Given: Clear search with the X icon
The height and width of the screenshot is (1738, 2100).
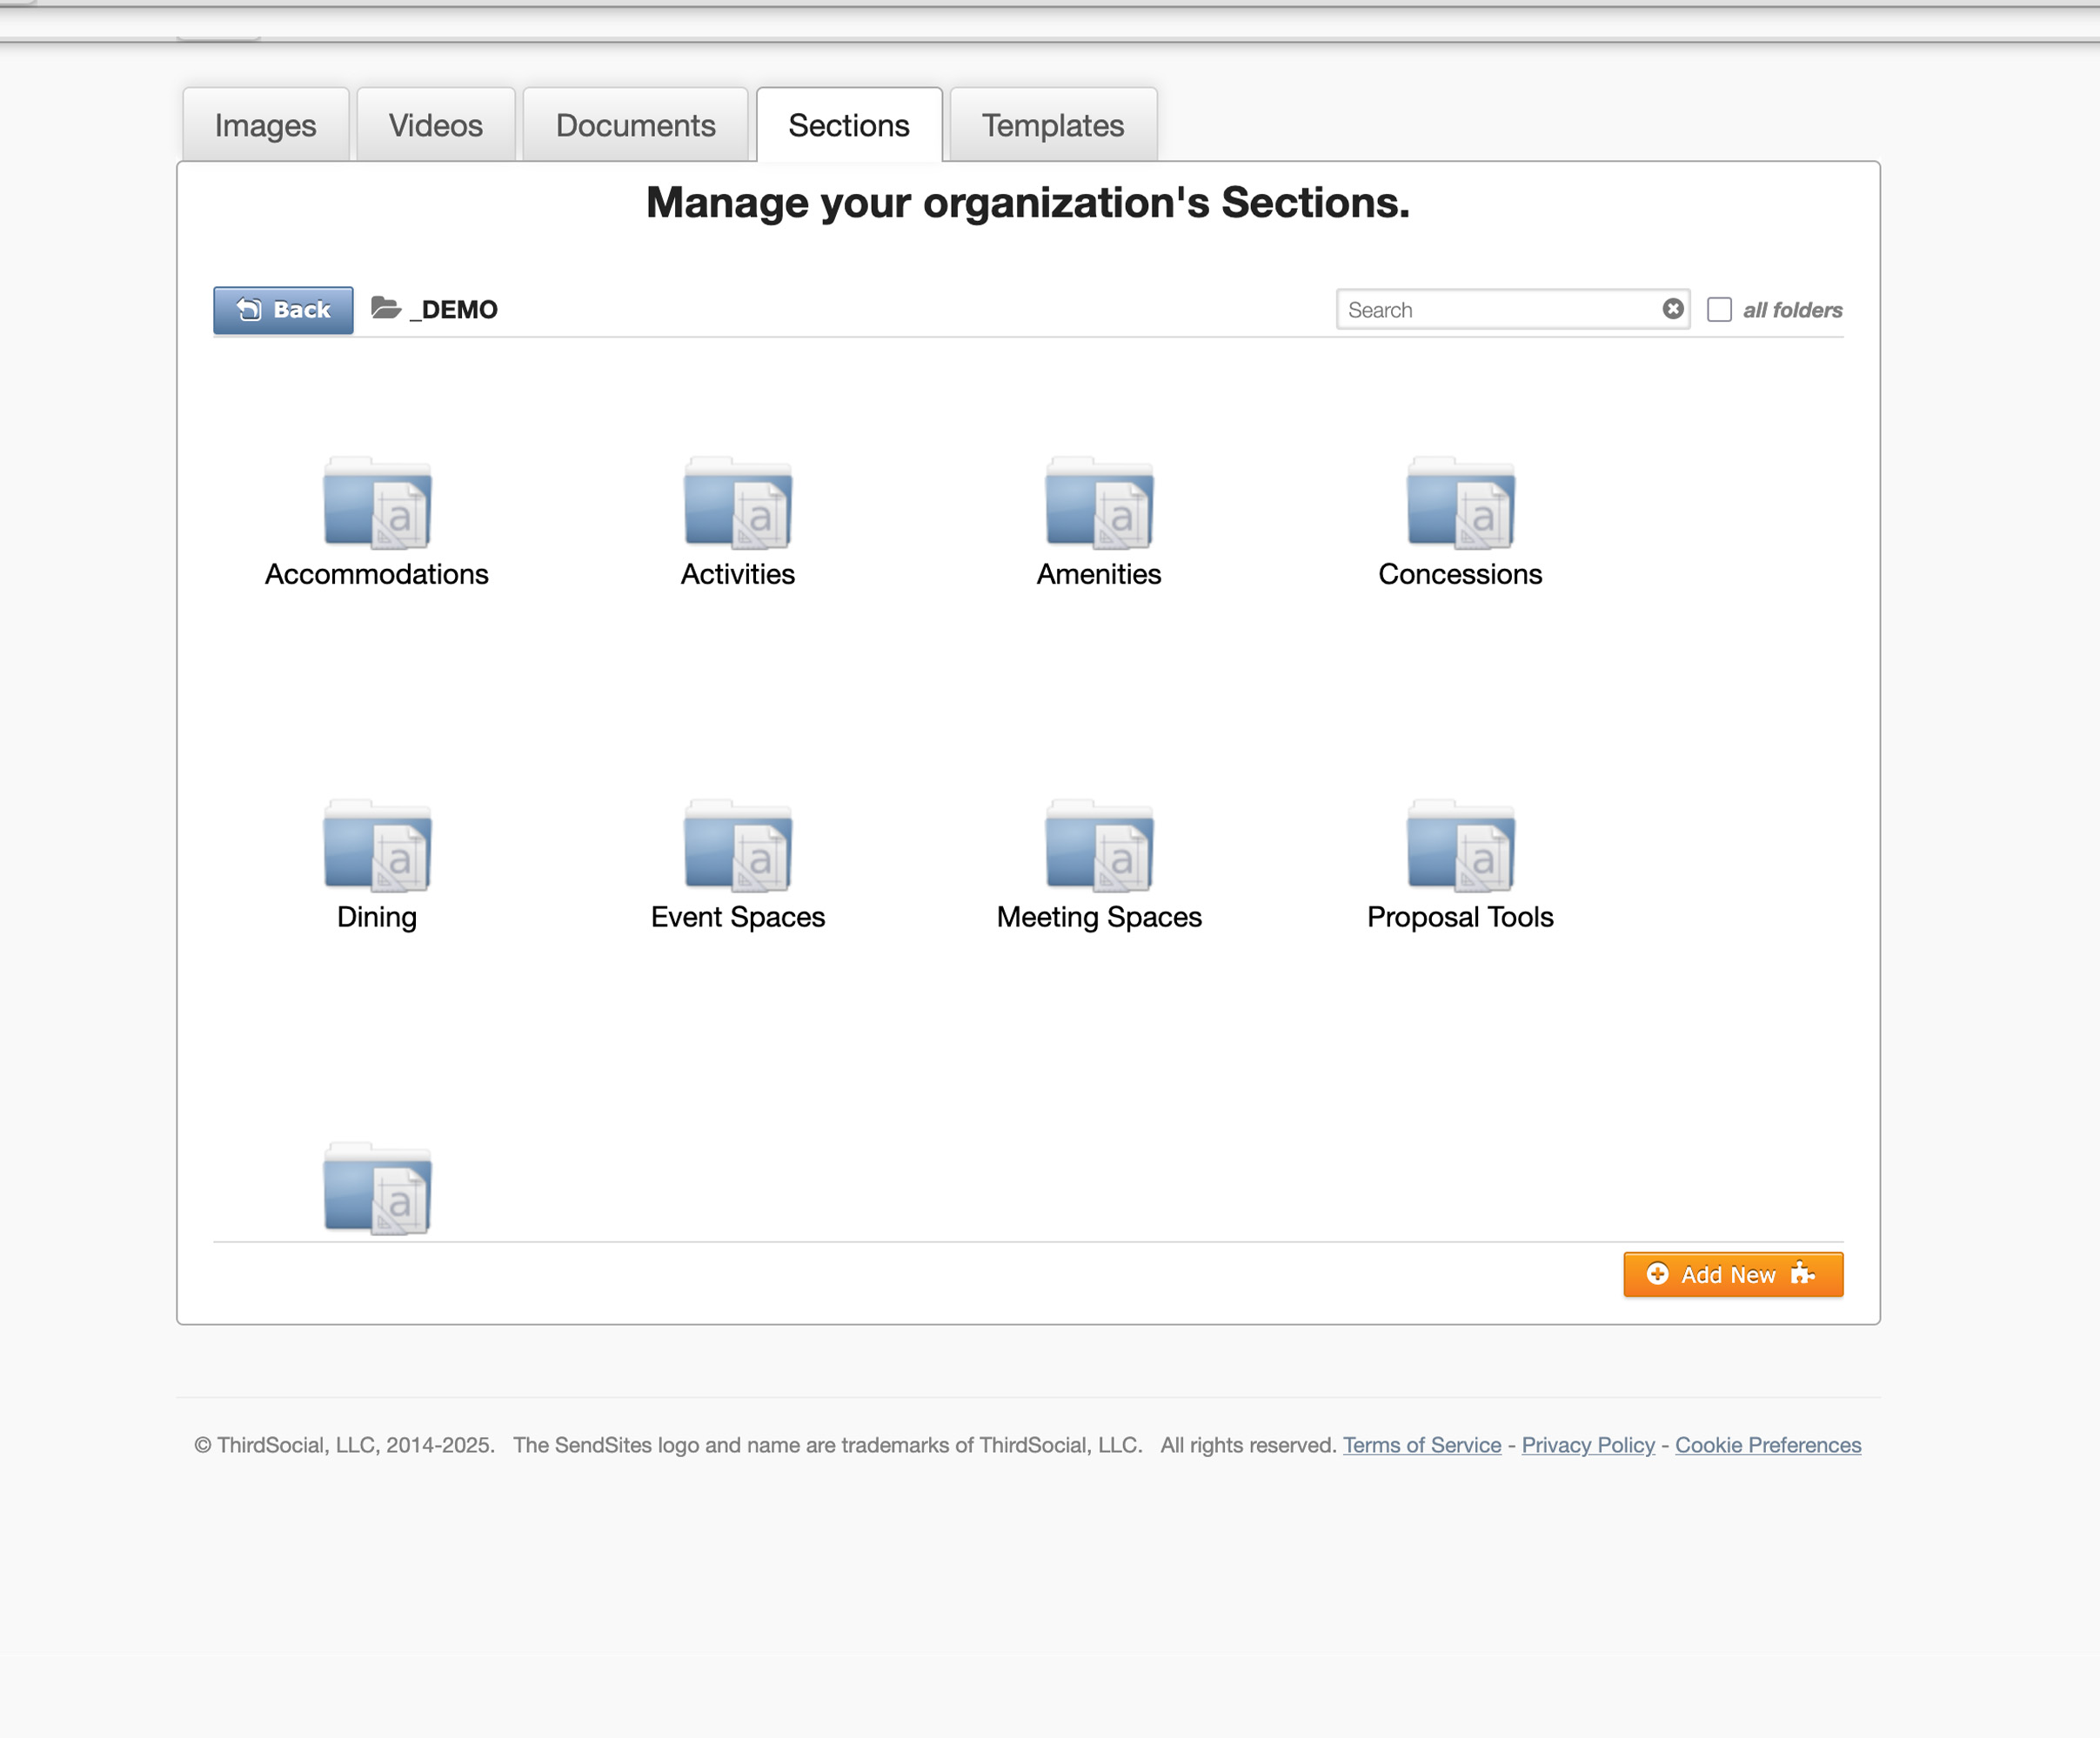Looking at the screenshot, I should (x=1672, y=309).
